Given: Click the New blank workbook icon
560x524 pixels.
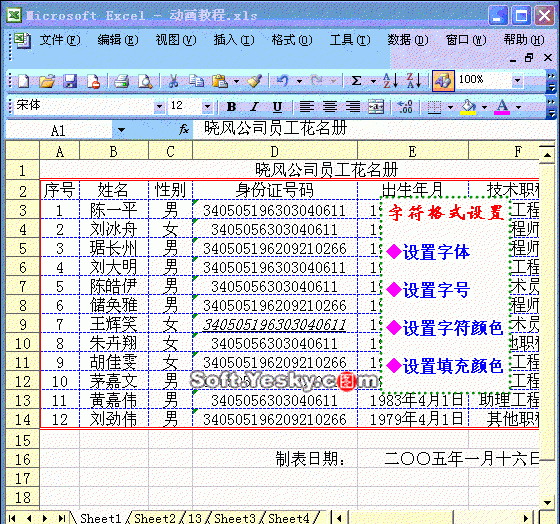Looking at the screenshot, I should (24, 81).
